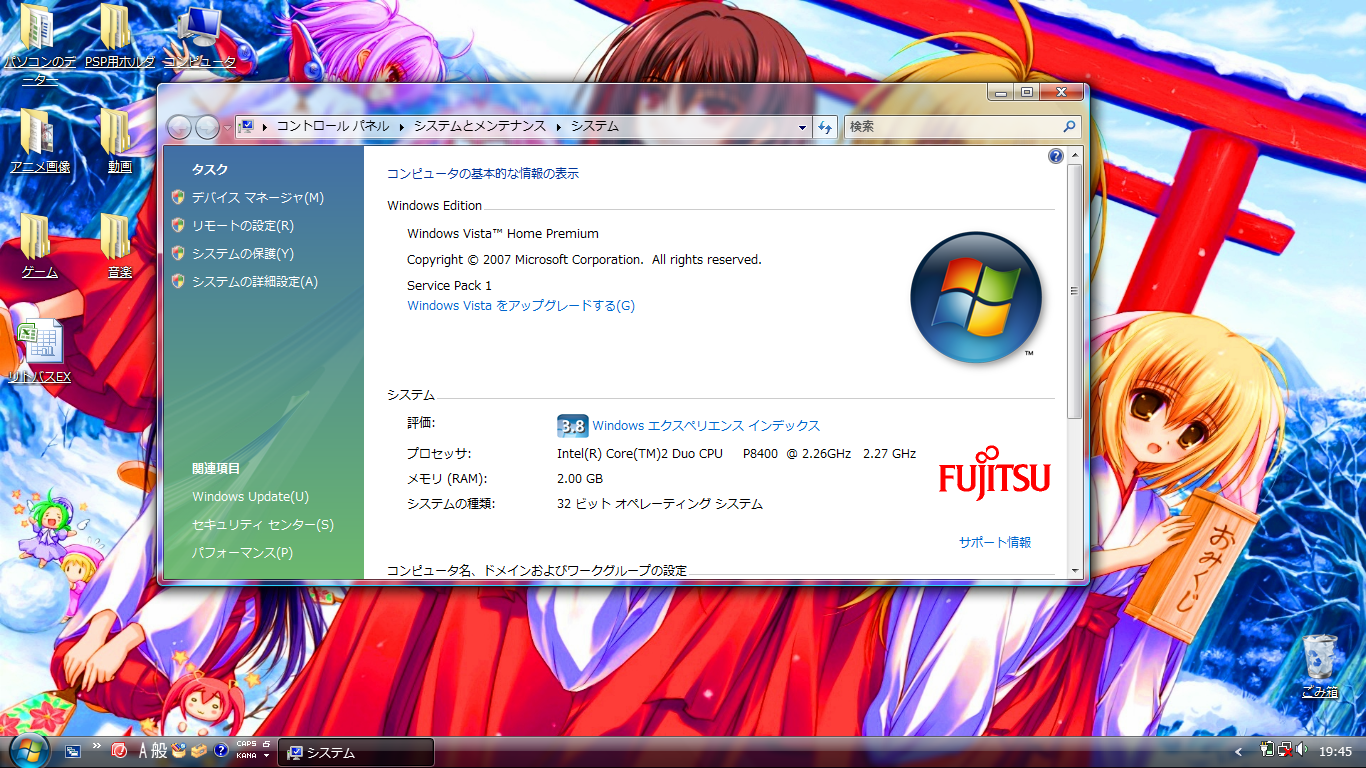The image size is (1366, 768).
Task: Select the ごみ箱 recycle bin icon
Action: pyautogui.click(x=1320, y=666)
